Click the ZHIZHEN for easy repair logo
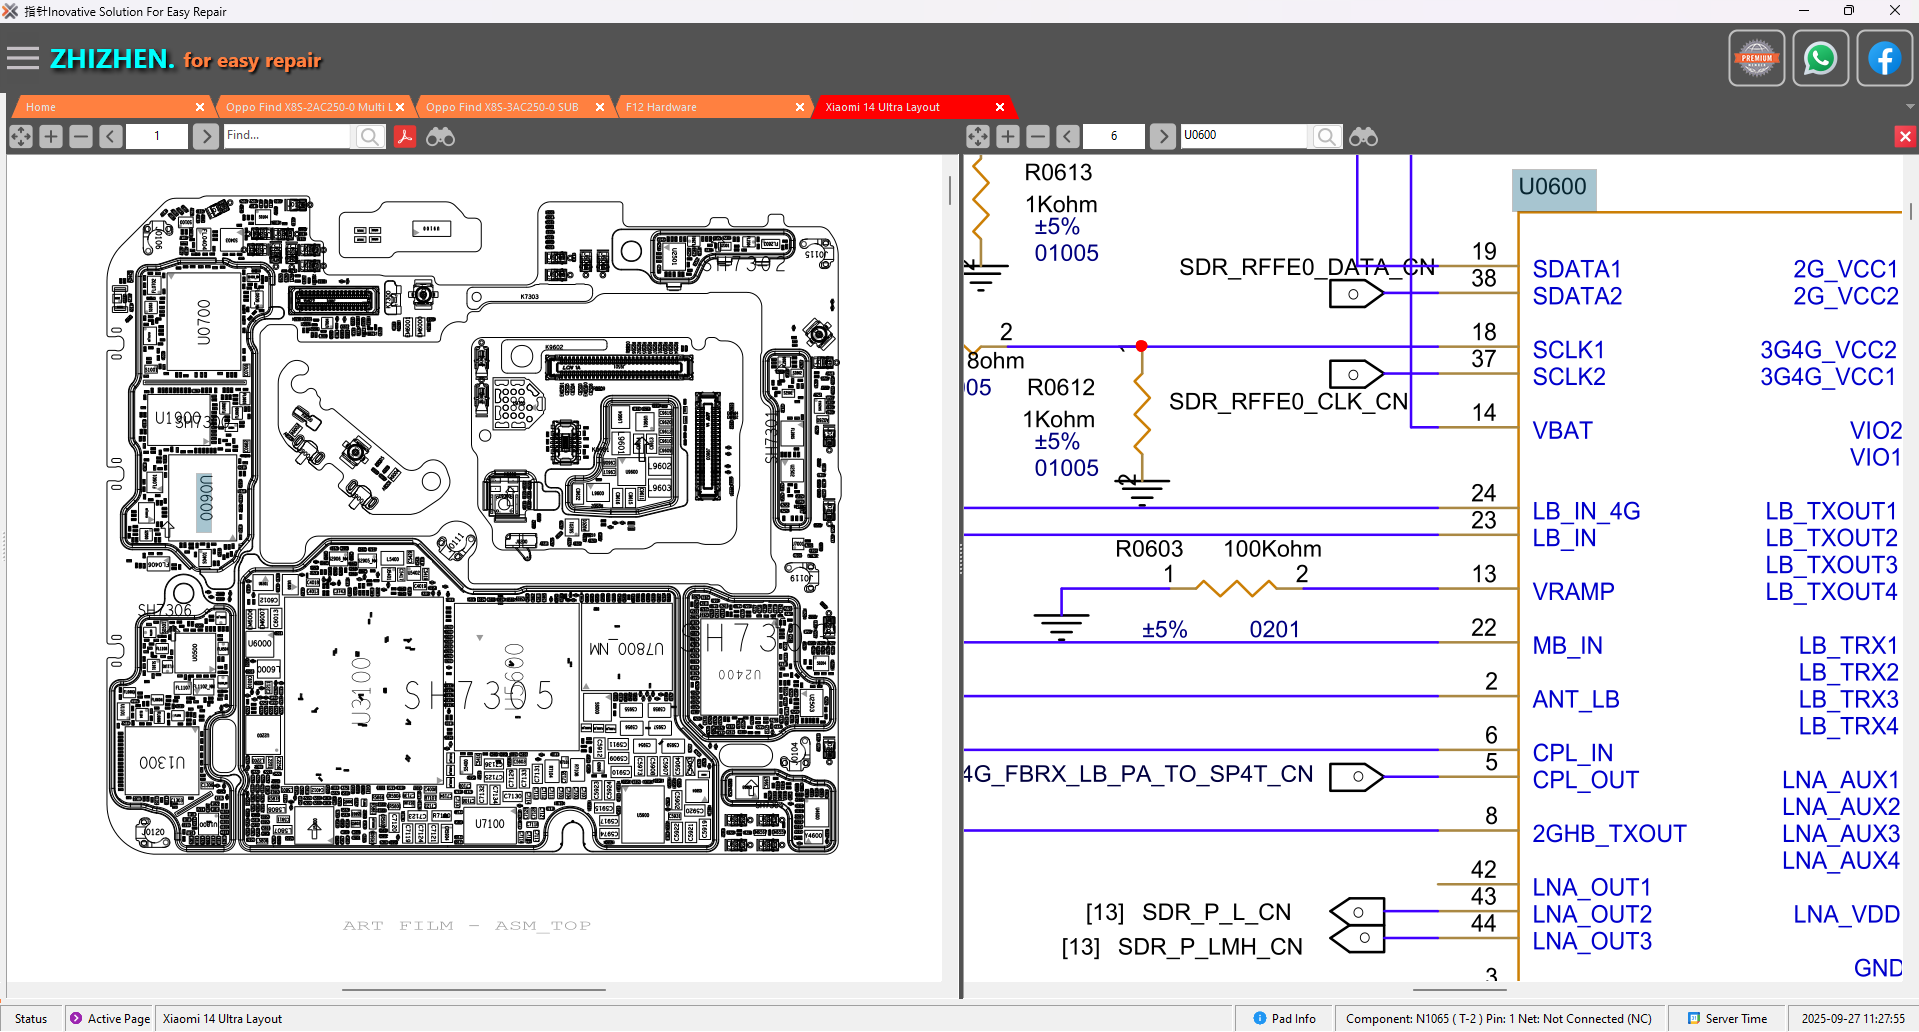The image size is (1919, 1032). (186, 60)
